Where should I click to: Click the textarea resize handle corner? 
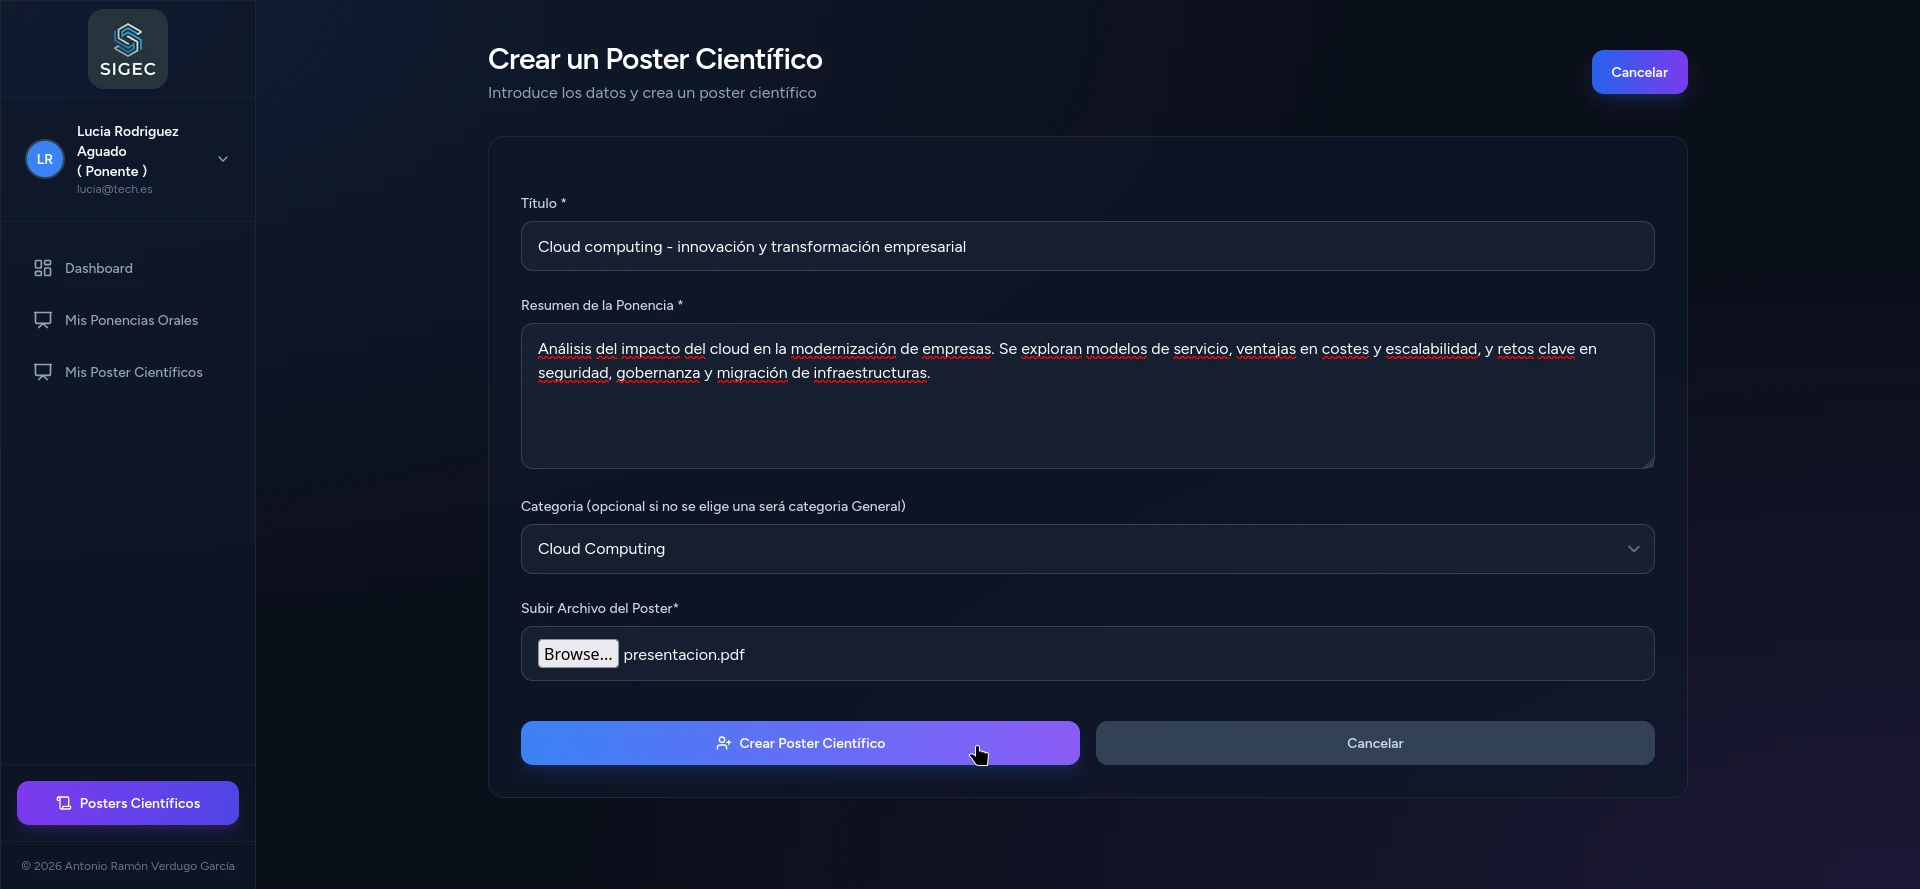(1649, 463)
